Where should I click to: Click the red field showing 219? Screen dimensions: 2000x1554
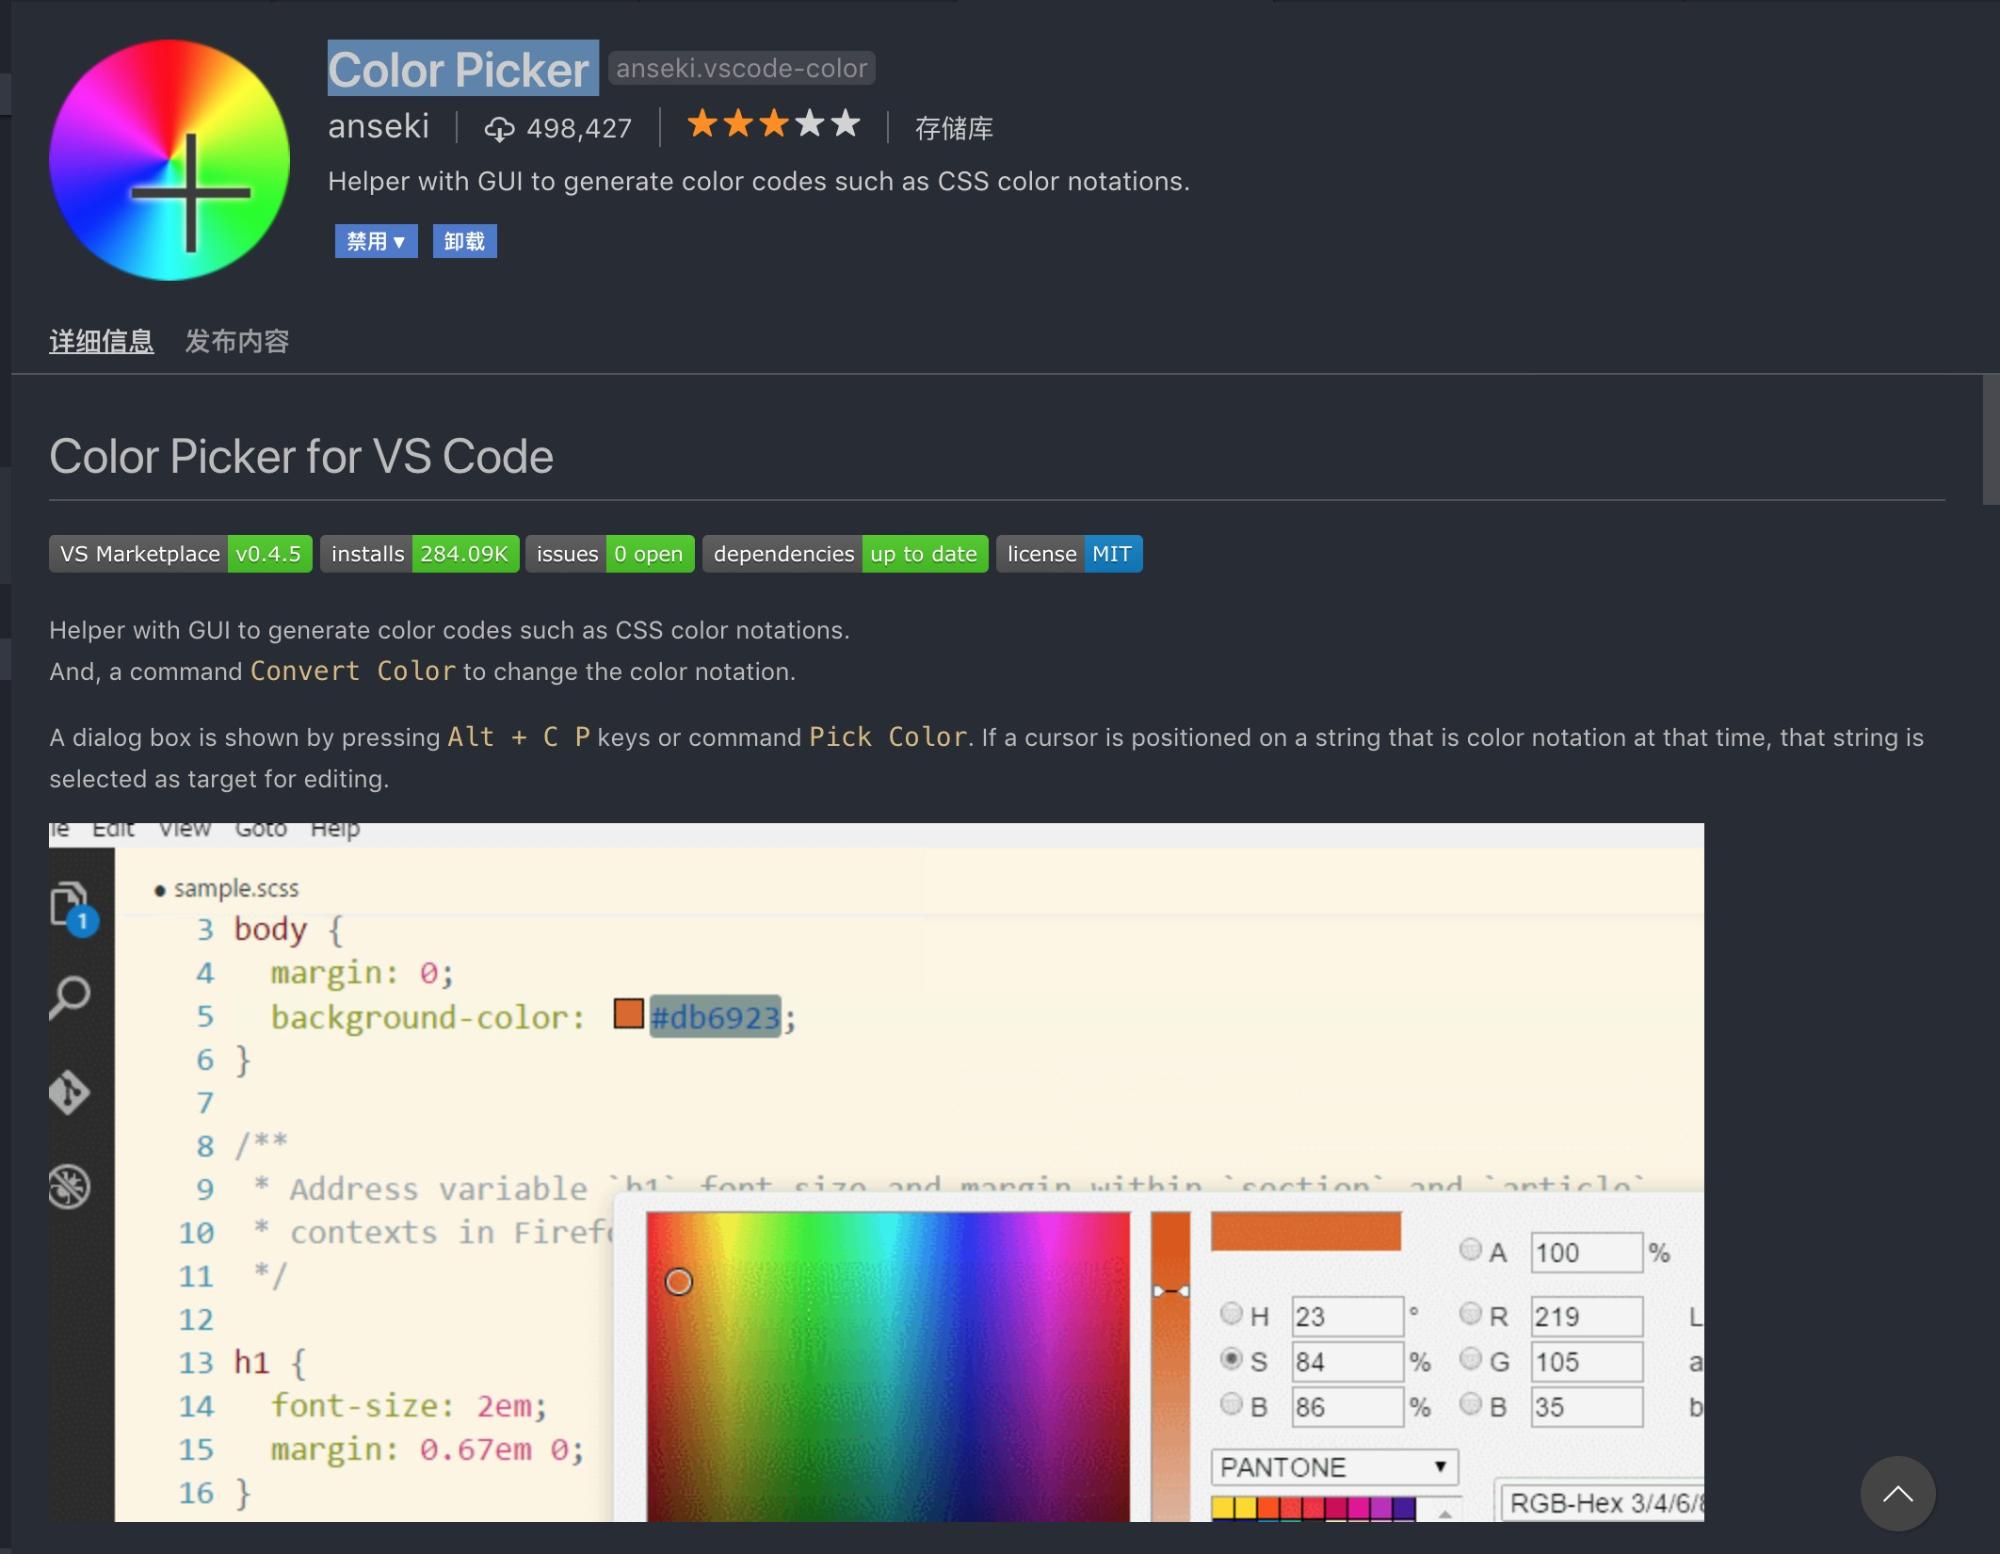[1587, 1316]
